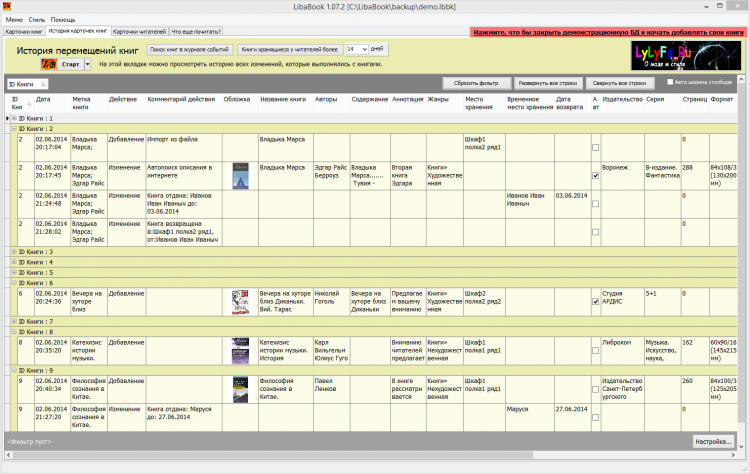Click the Старт button
This screenshot has height=474, width=750.
(71, 64)
